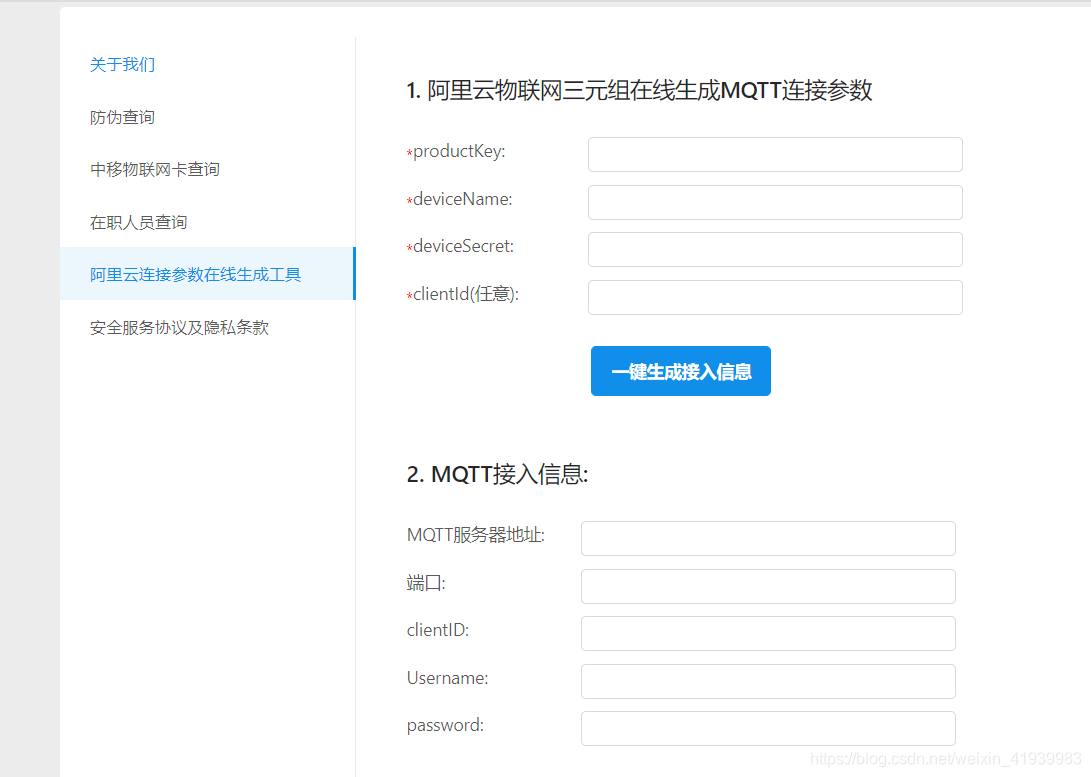Open the 关于我们 sidebar link
Viewport: 1091px width, 777px height.
pos(122,64)
